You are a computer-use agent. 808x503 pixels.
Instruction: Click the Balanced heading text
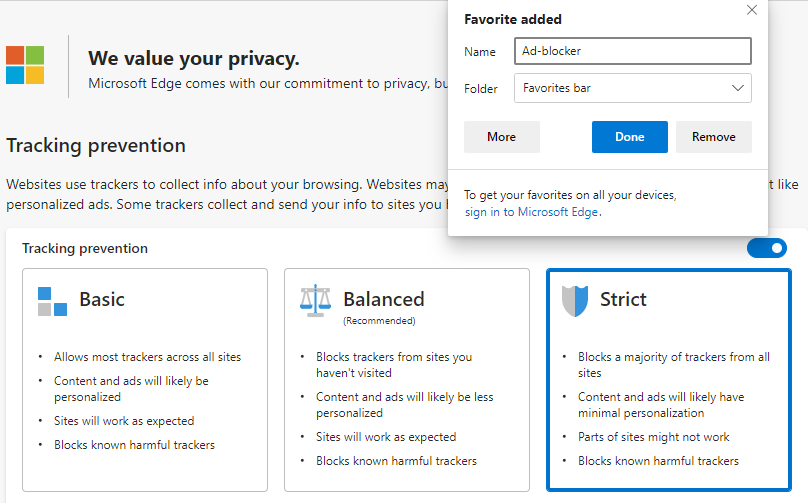point(384,299)
